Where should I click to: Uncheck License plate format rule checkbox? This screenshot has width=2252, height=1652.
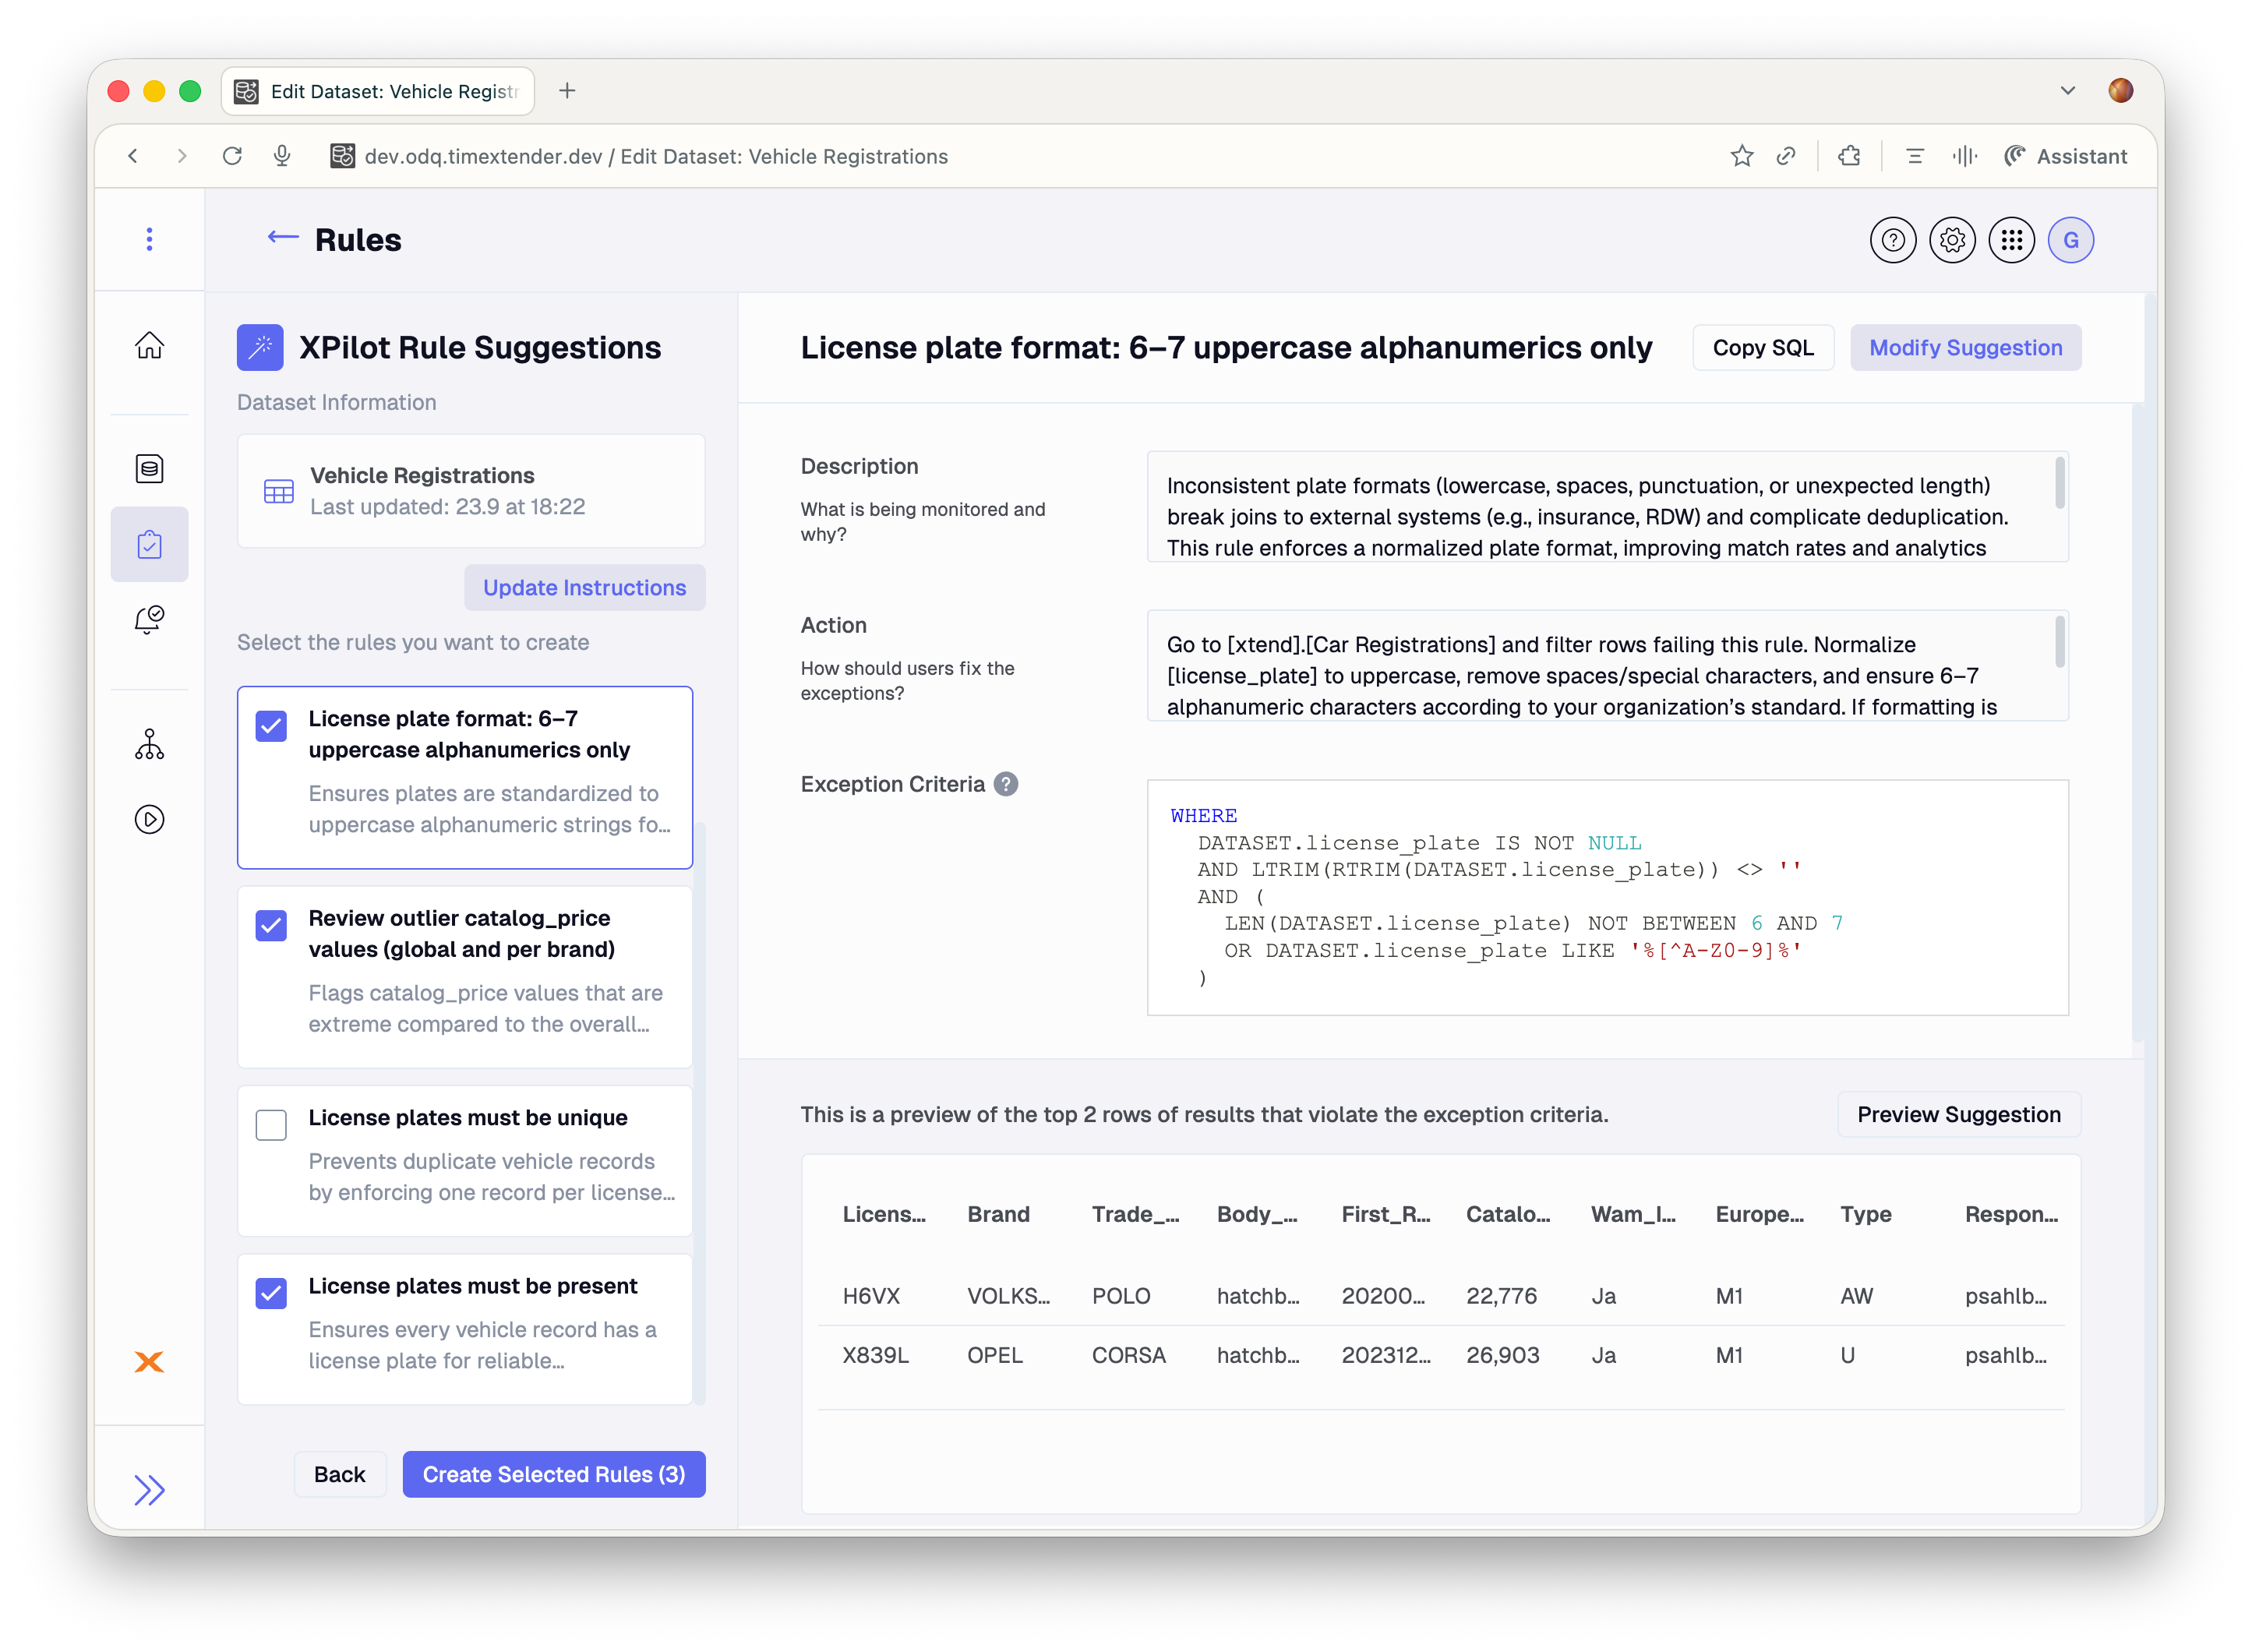click(x=271, y=725)
